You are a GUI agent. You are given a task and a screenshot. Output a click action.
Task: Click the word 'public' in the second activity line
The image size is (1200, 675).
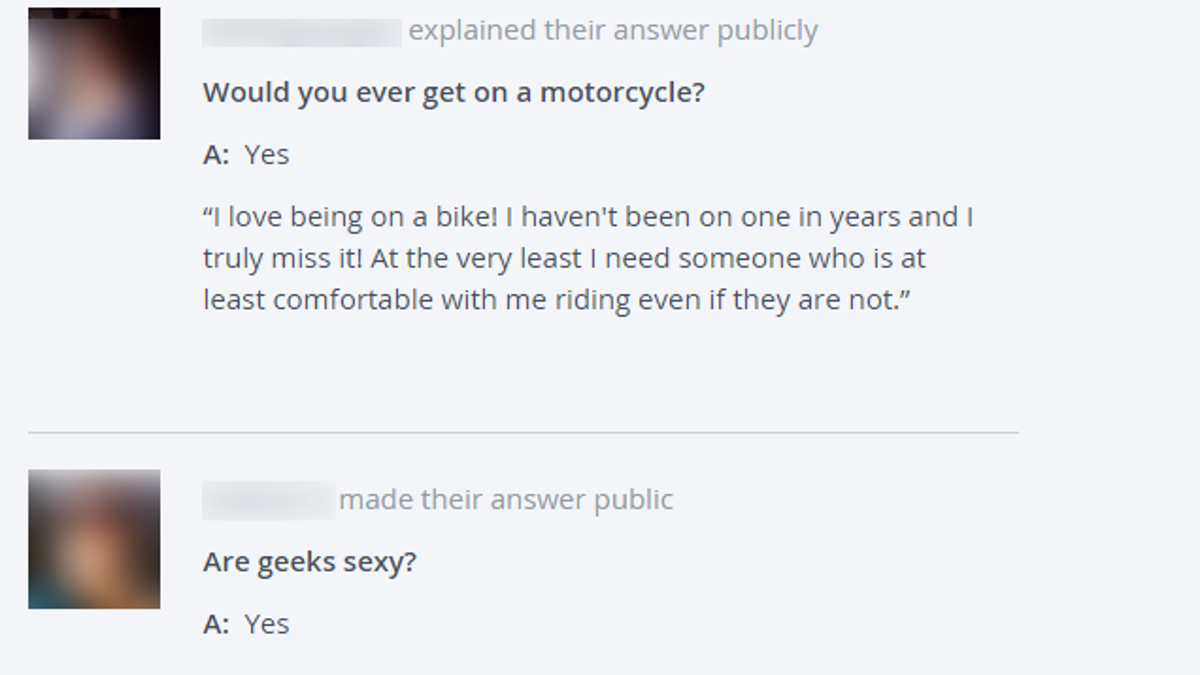click(634, 500)
